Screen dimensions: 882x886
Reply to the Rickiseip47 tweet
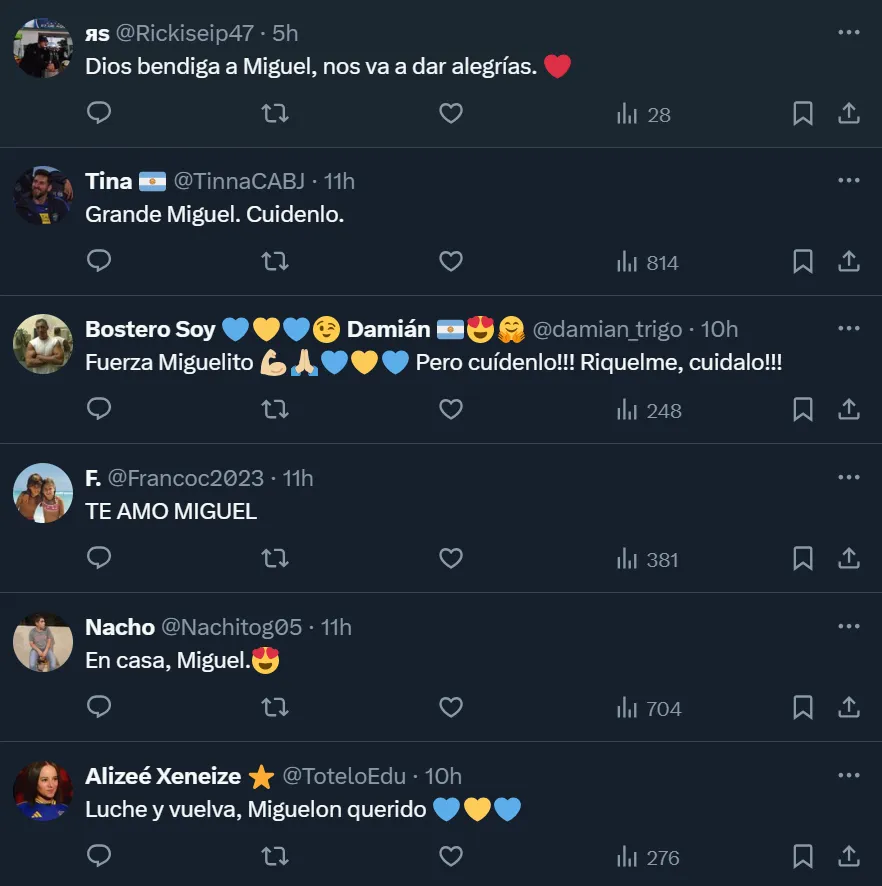click(99, 113)
